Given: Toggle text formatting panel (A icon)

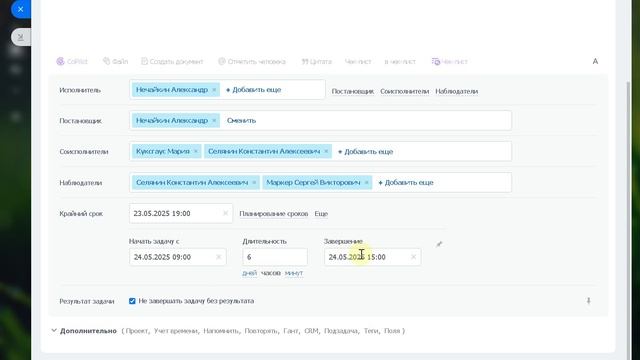Looking at the screenshot, I should (x=595, y=61).
